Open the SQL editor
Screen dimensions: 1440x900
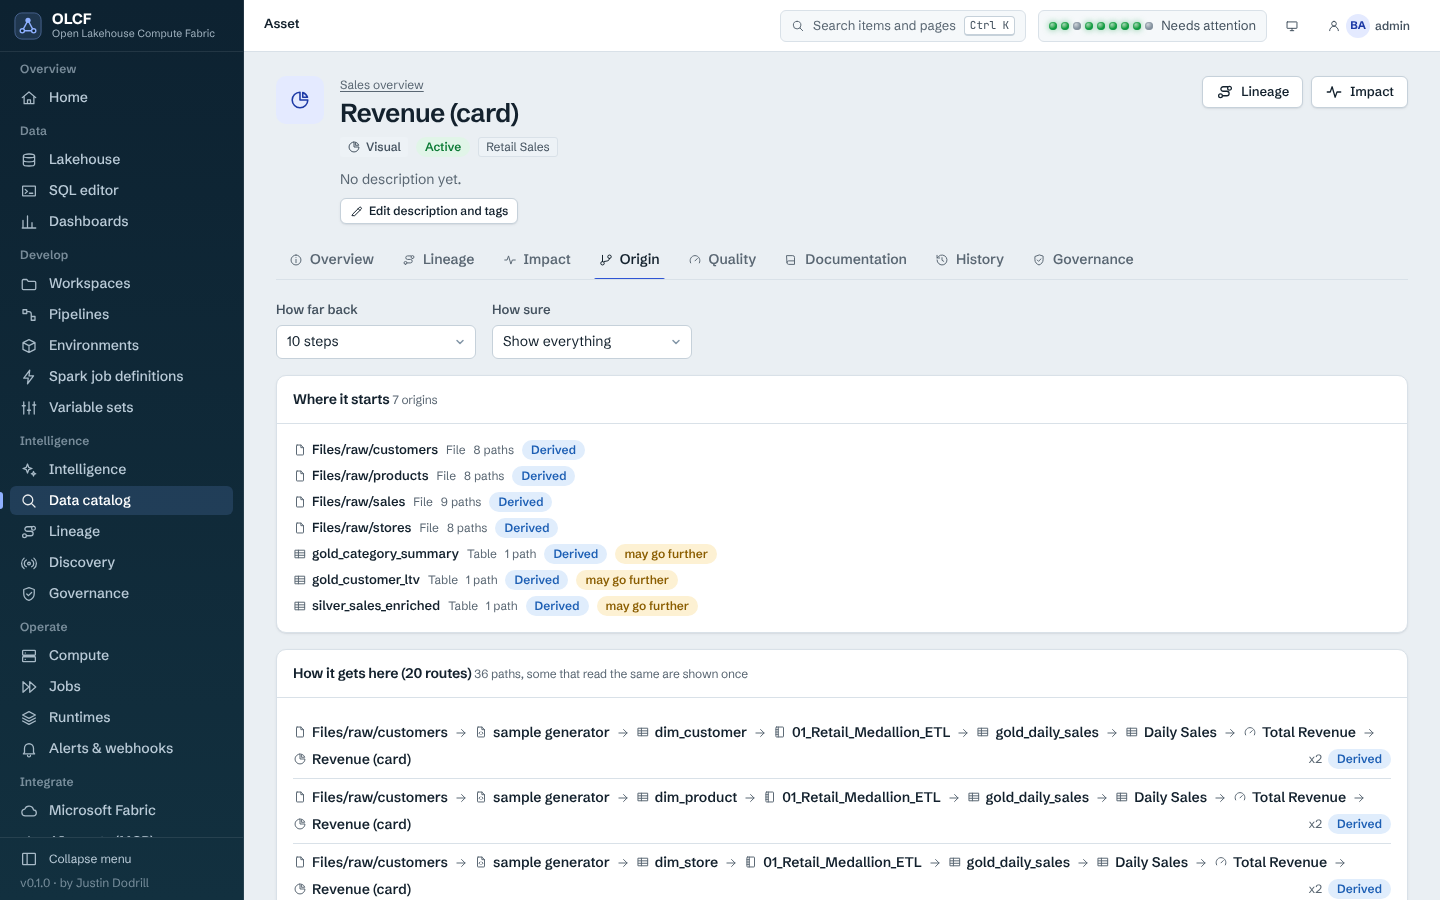[121, 190]
